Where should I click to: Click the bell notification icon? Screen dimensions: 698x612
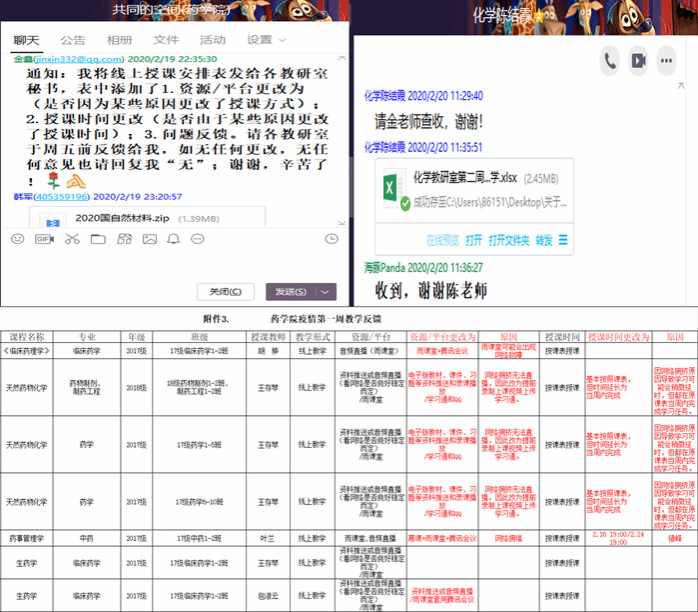click(174, 239)
